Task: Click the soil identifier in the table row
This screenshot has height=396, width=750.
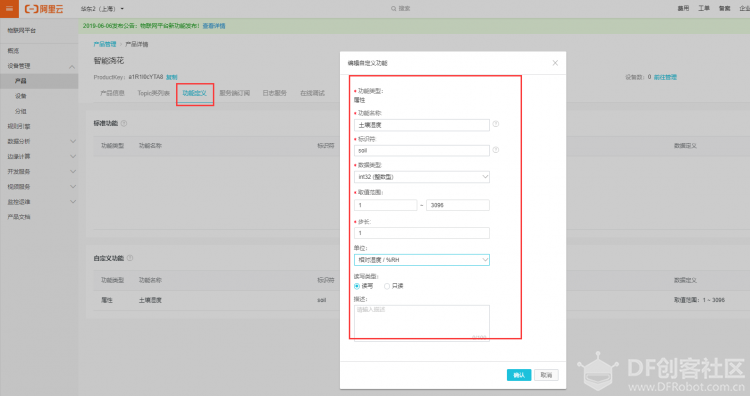Action: pos(321,300)
